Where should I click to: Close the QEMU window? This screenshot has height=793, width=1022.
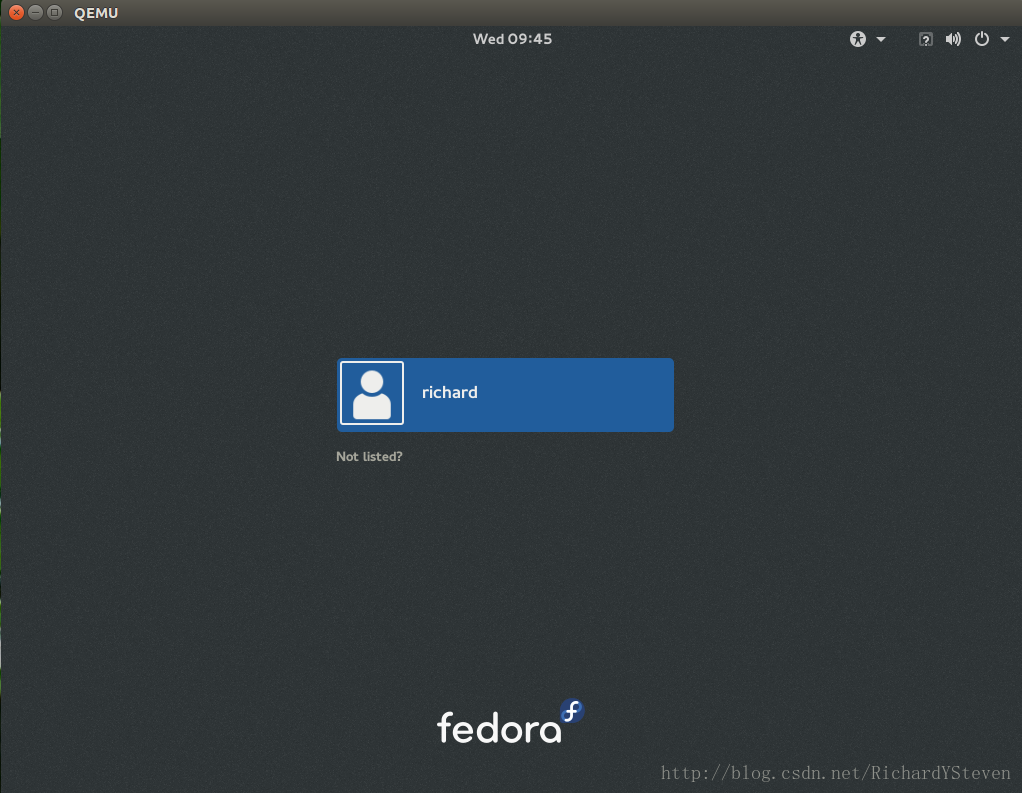[x=16, y=12]
